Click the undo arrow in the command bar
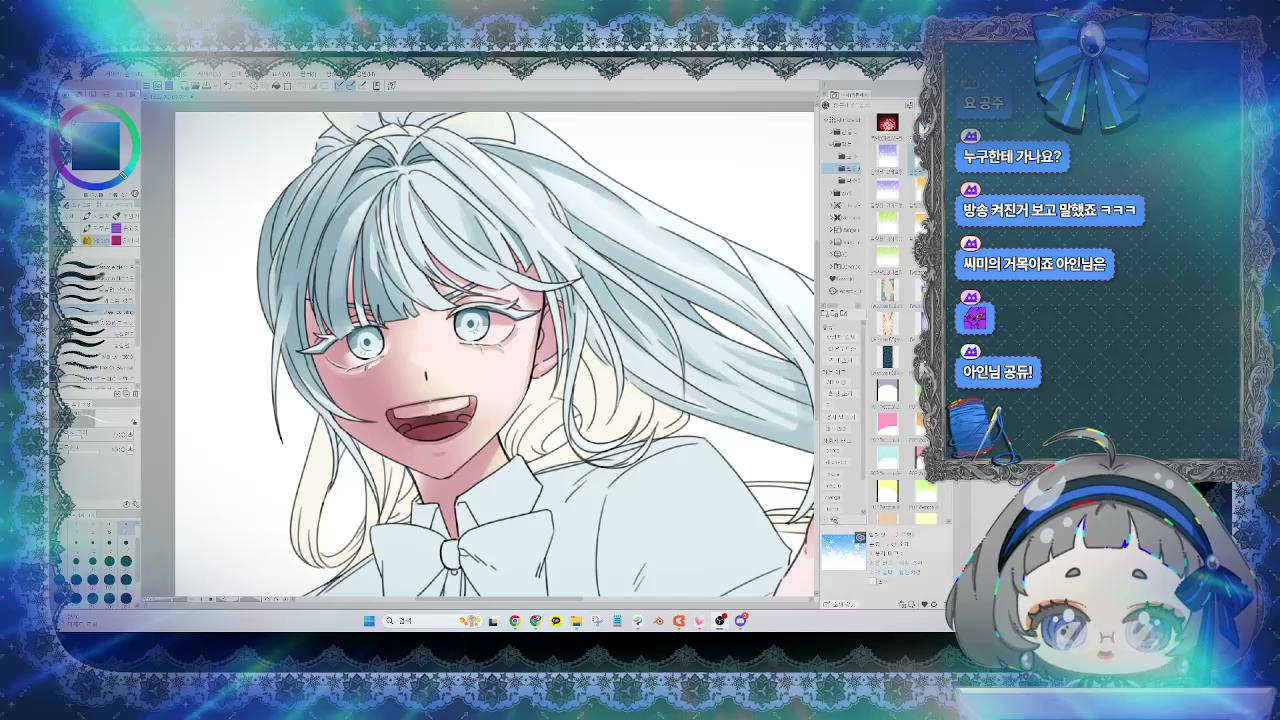This screenshot has width=1280, height=720. pyautogui.click(x=228, y=85)
